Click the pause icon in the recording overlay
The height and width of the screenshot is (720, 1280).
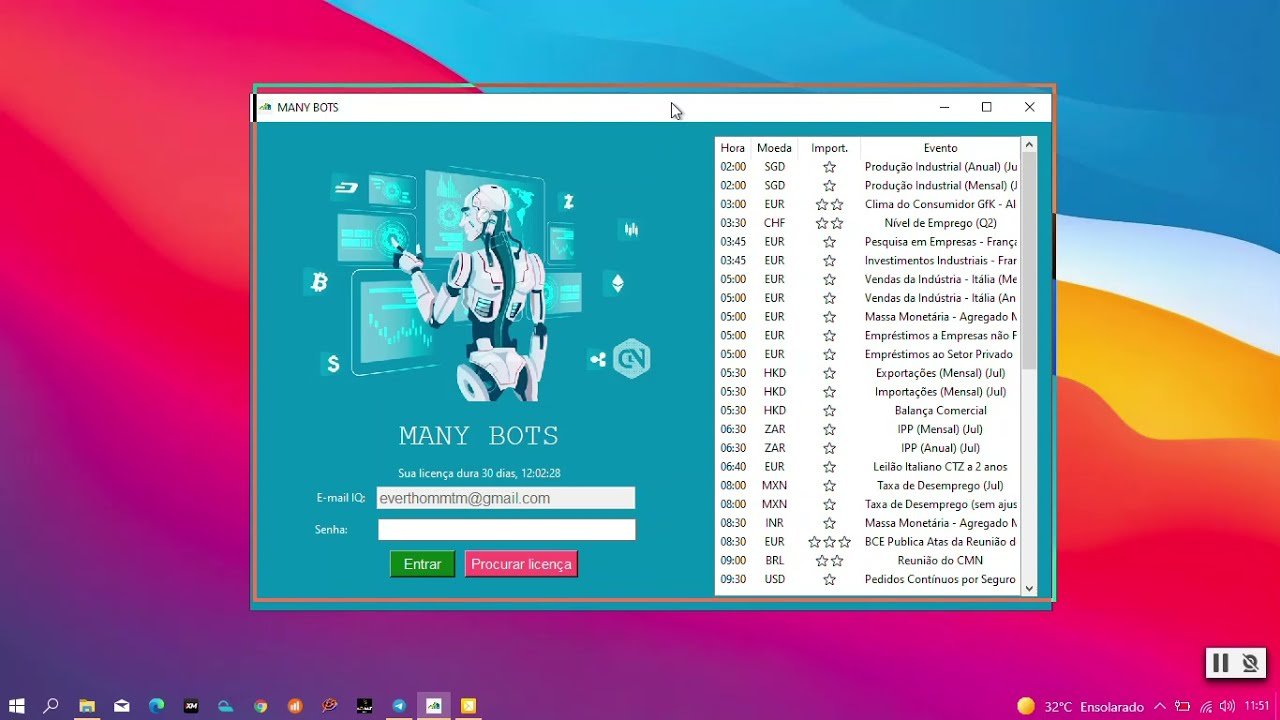pyautogui.click(x=1221, y=663)
